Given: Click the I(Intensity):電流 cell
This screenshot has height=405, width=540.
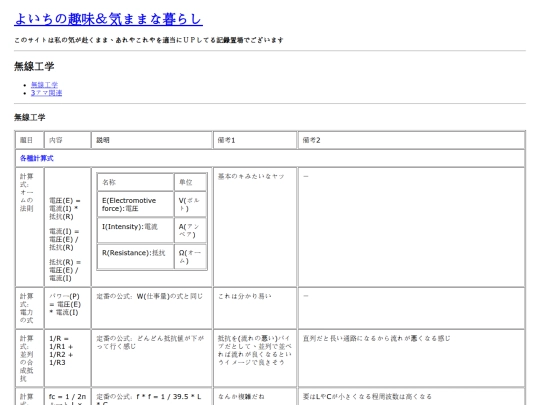Looking at the screenshot, I should pos(135,230).
